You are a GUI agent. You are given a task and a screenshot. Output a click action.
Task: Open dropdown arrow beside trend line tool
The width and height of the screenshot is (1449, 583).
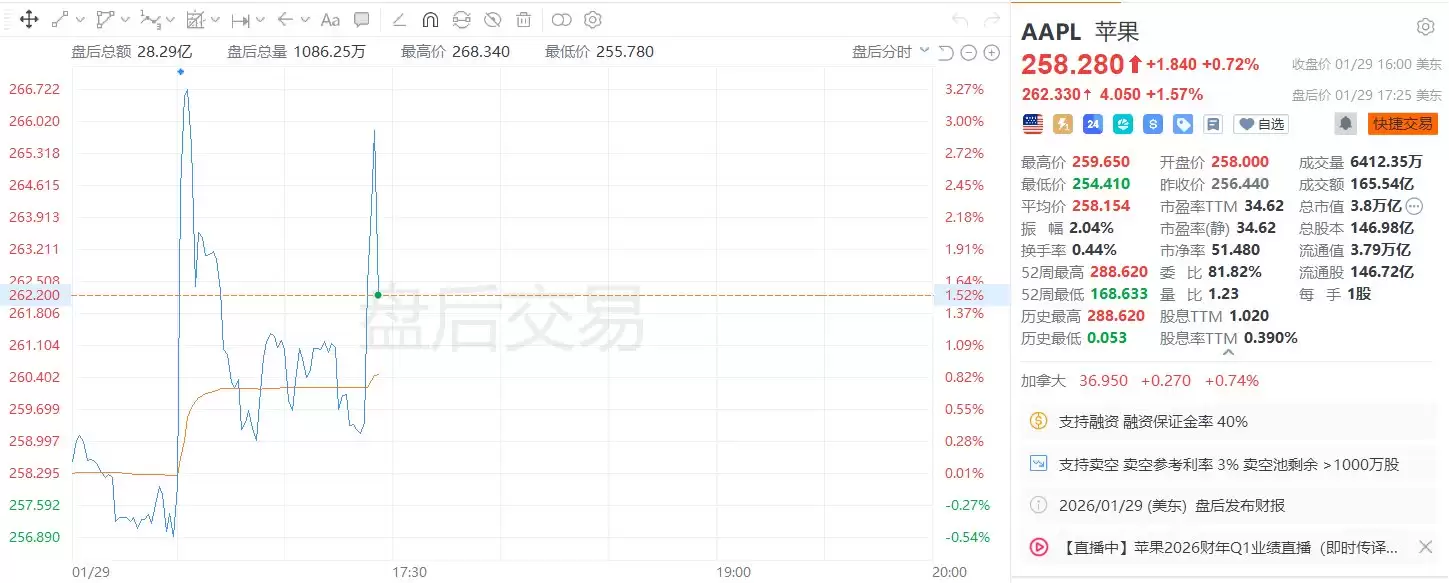[79, 19]
